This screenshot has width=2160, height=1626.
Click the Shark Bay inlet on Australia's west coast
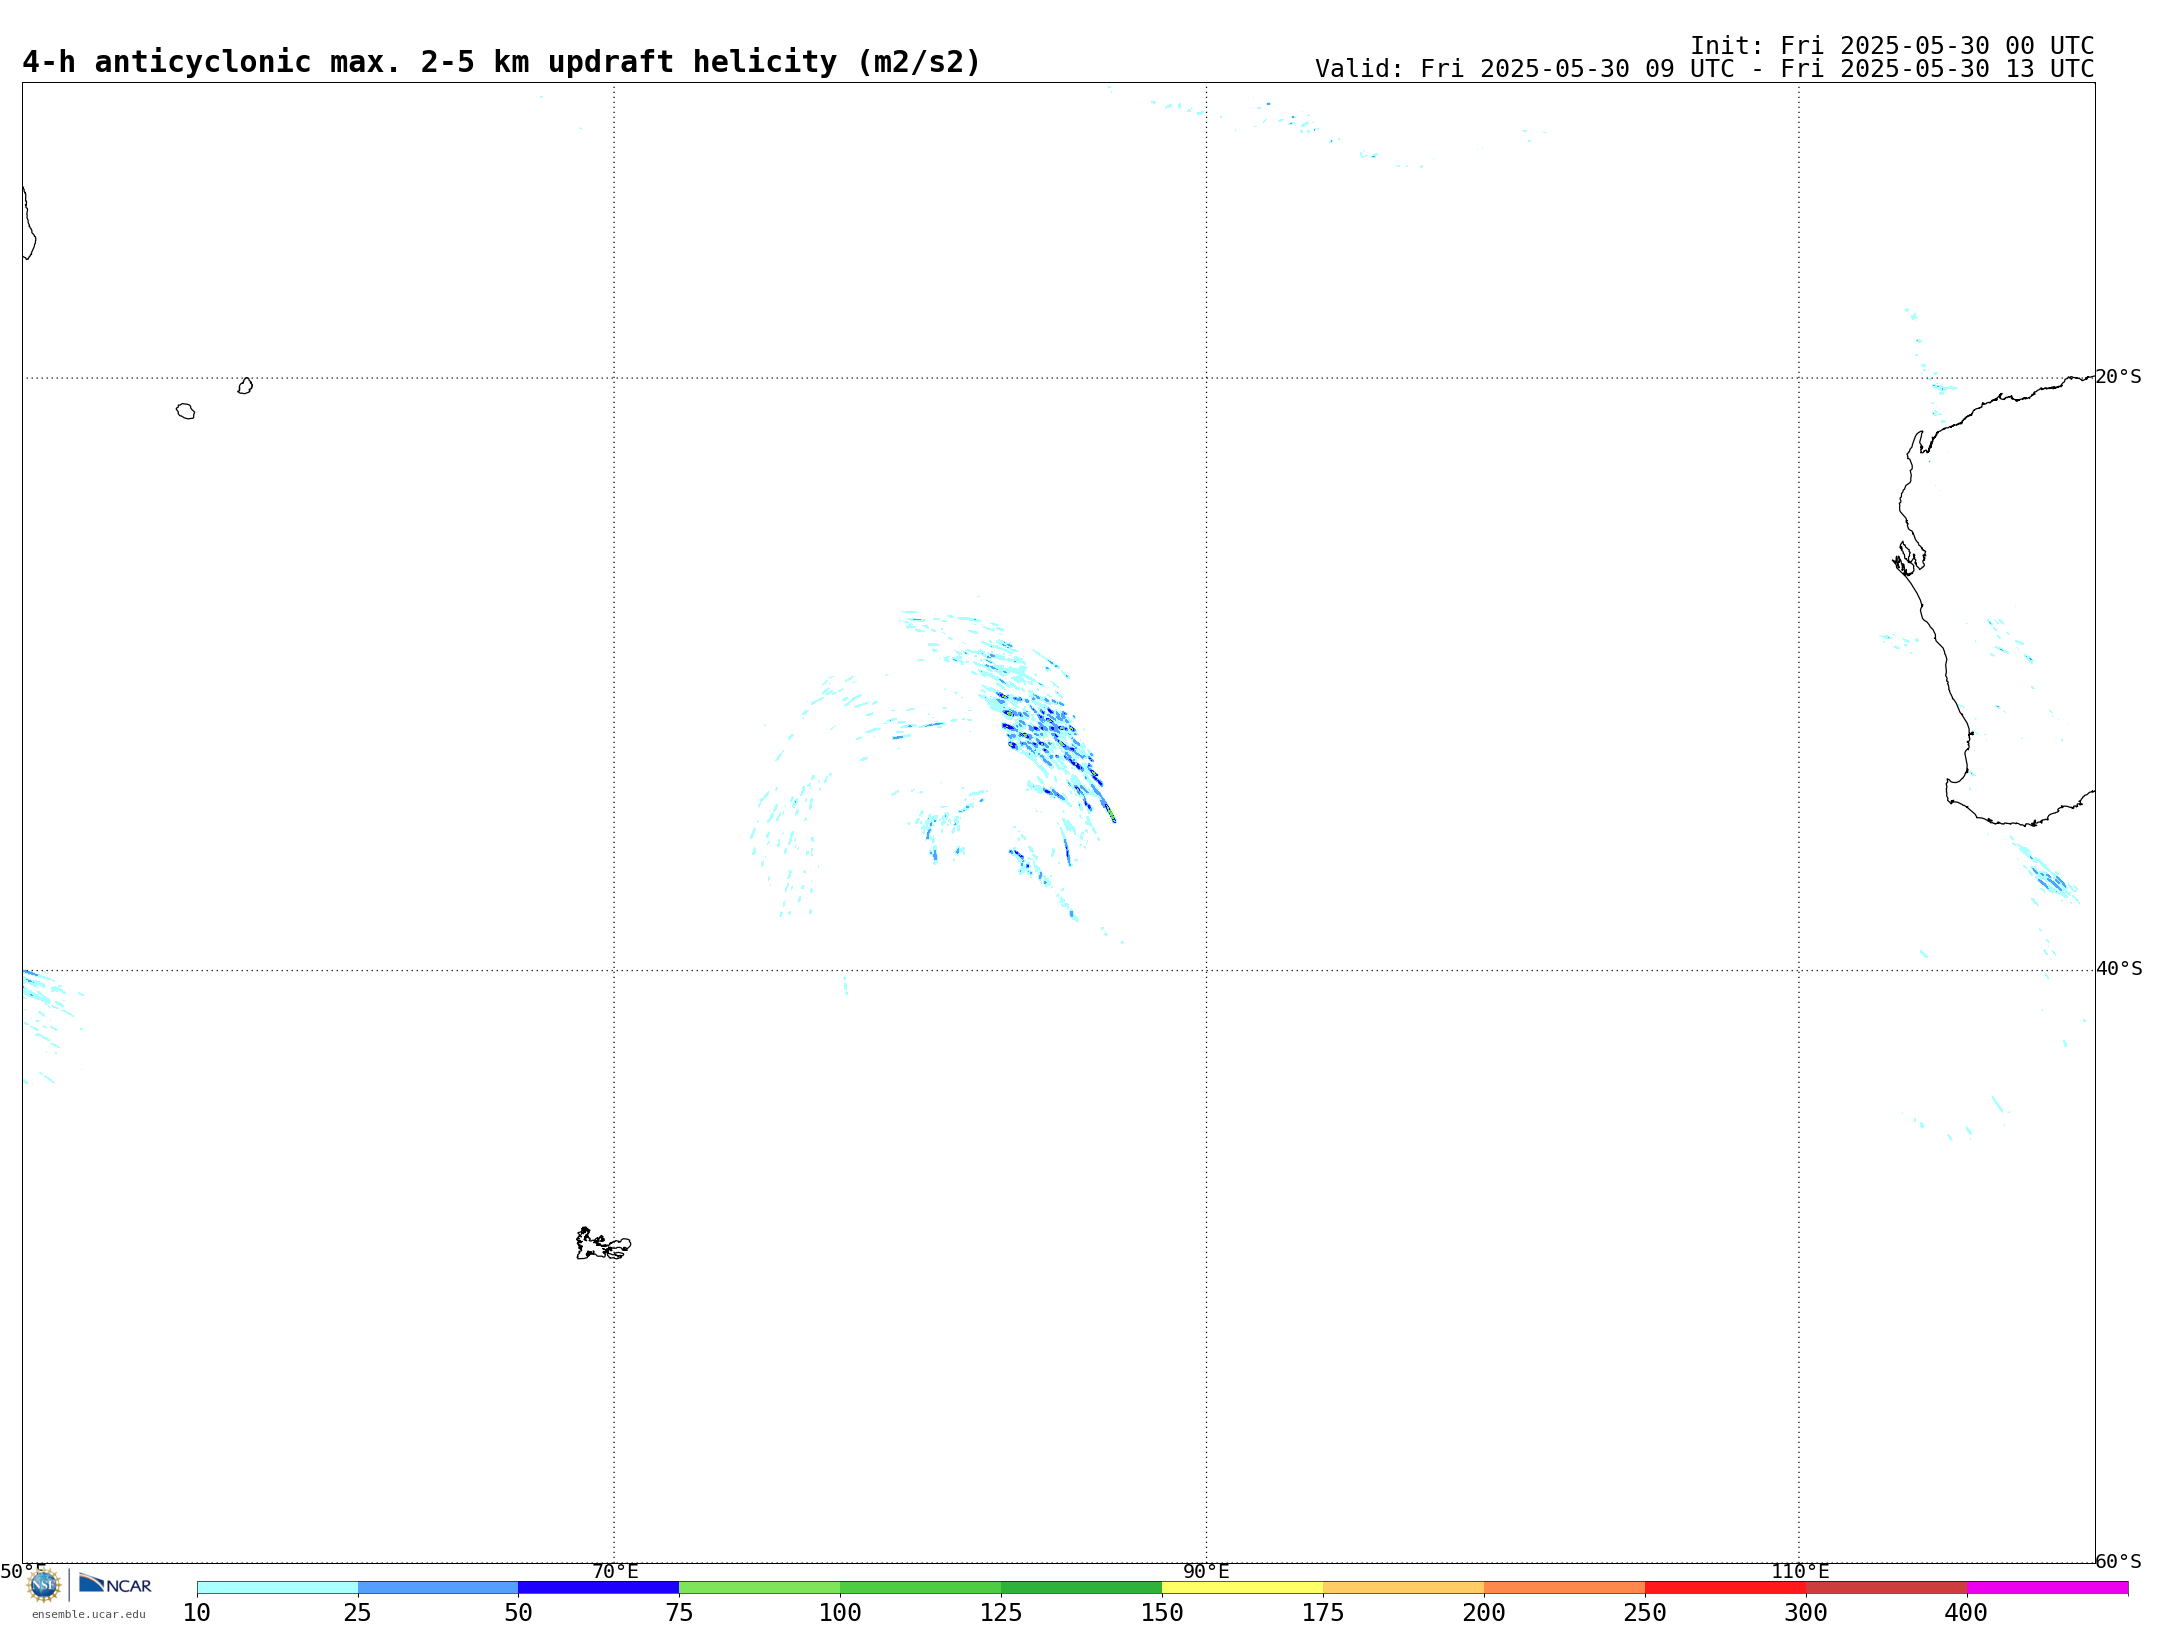point(1908,559)
